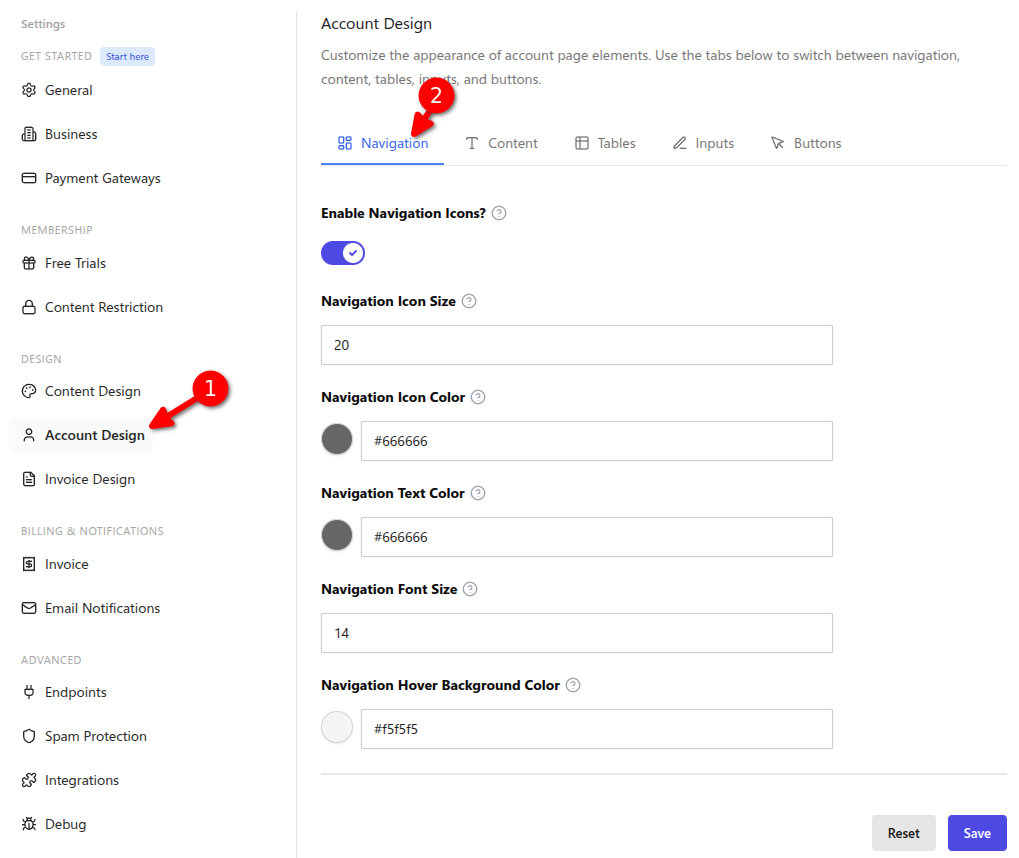
Task: Open Navigation Text Color swatch picker
Action: 337,536
